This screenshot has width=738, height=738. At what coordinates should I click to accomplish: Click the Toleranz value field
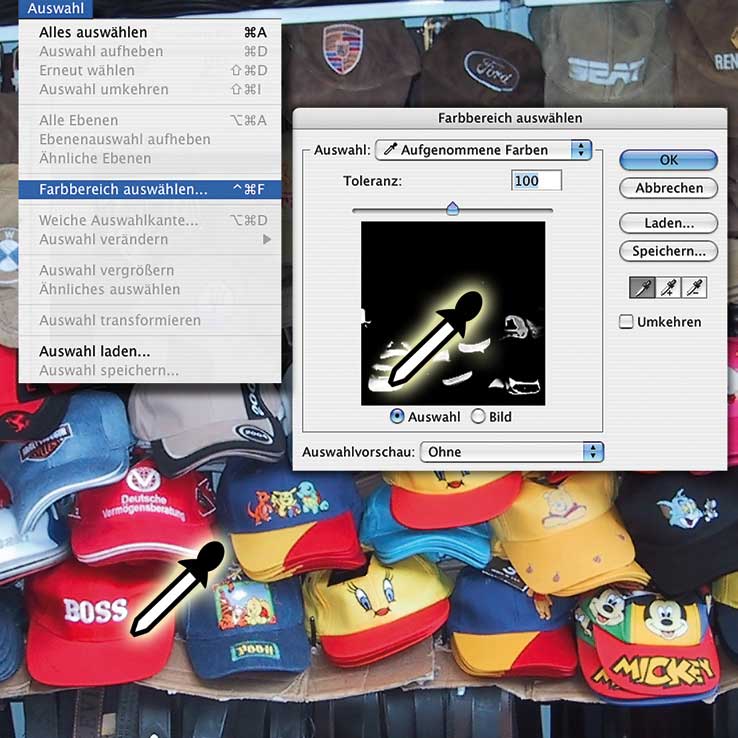tap(536, 181)
